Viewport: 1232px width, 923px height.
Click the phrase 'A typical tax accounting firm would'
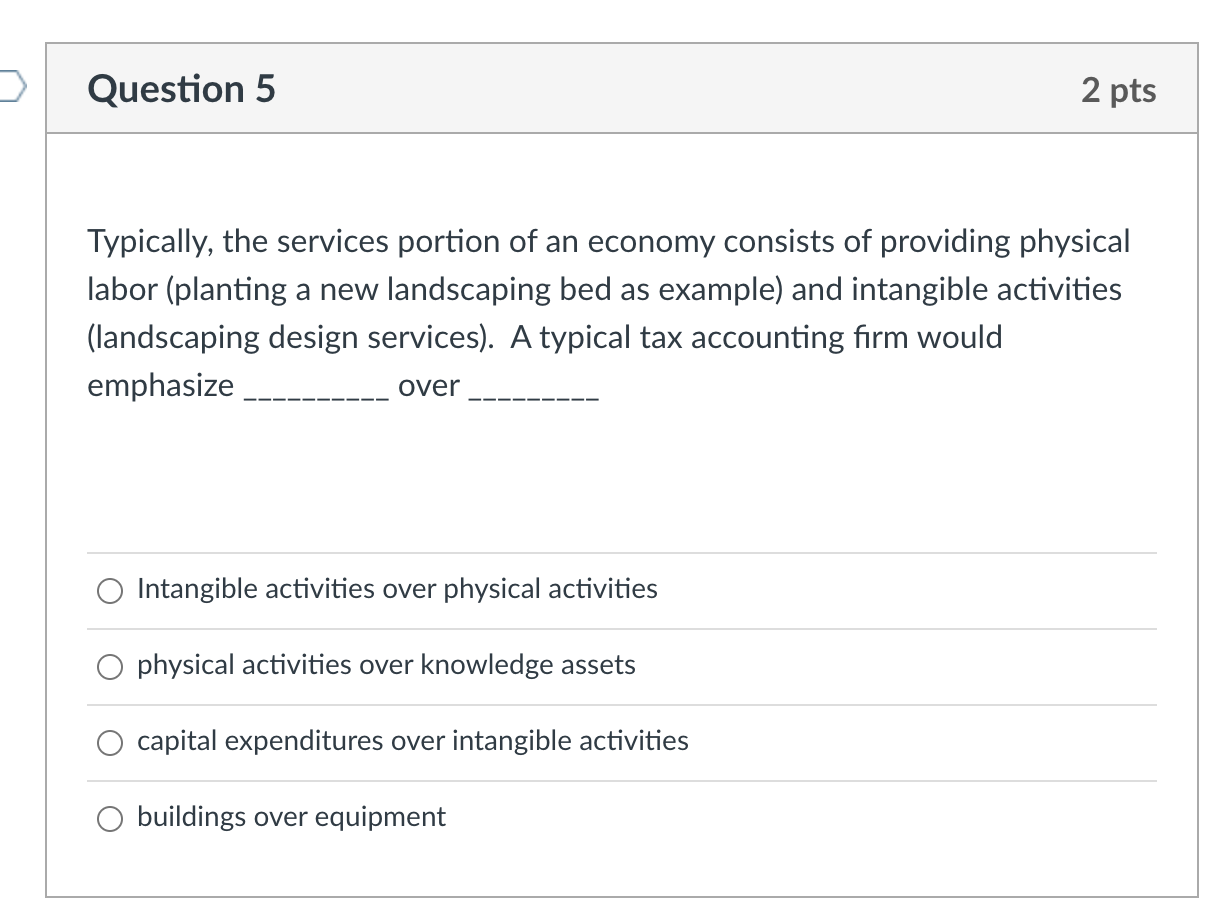click(x=756, y=338)
